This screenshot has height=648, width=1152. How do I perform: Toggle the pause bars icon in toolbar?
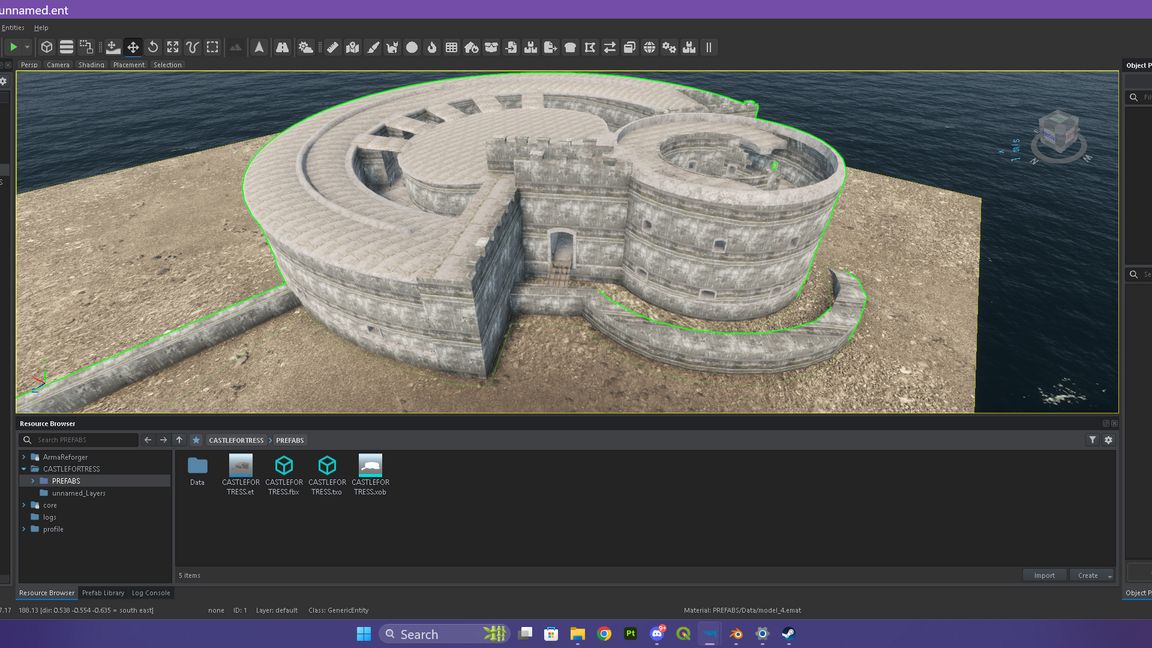[x=709, y=47]
